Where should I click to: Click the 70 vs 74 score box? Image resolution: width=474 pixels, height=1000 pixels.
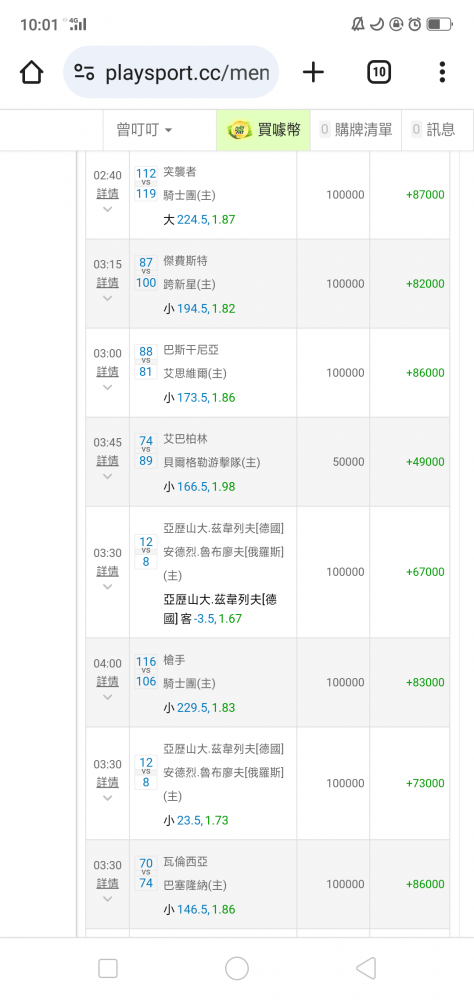(145, 872)
